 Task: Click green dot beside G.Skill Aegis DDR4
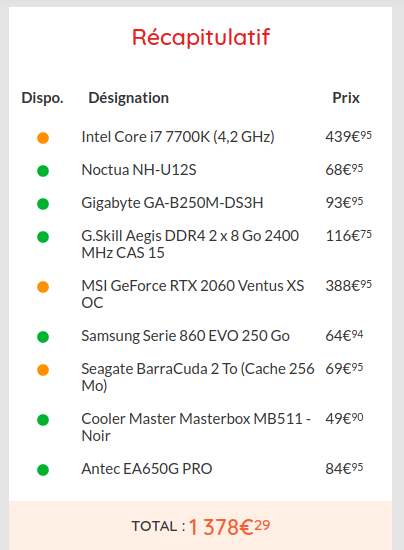point(43,237)
